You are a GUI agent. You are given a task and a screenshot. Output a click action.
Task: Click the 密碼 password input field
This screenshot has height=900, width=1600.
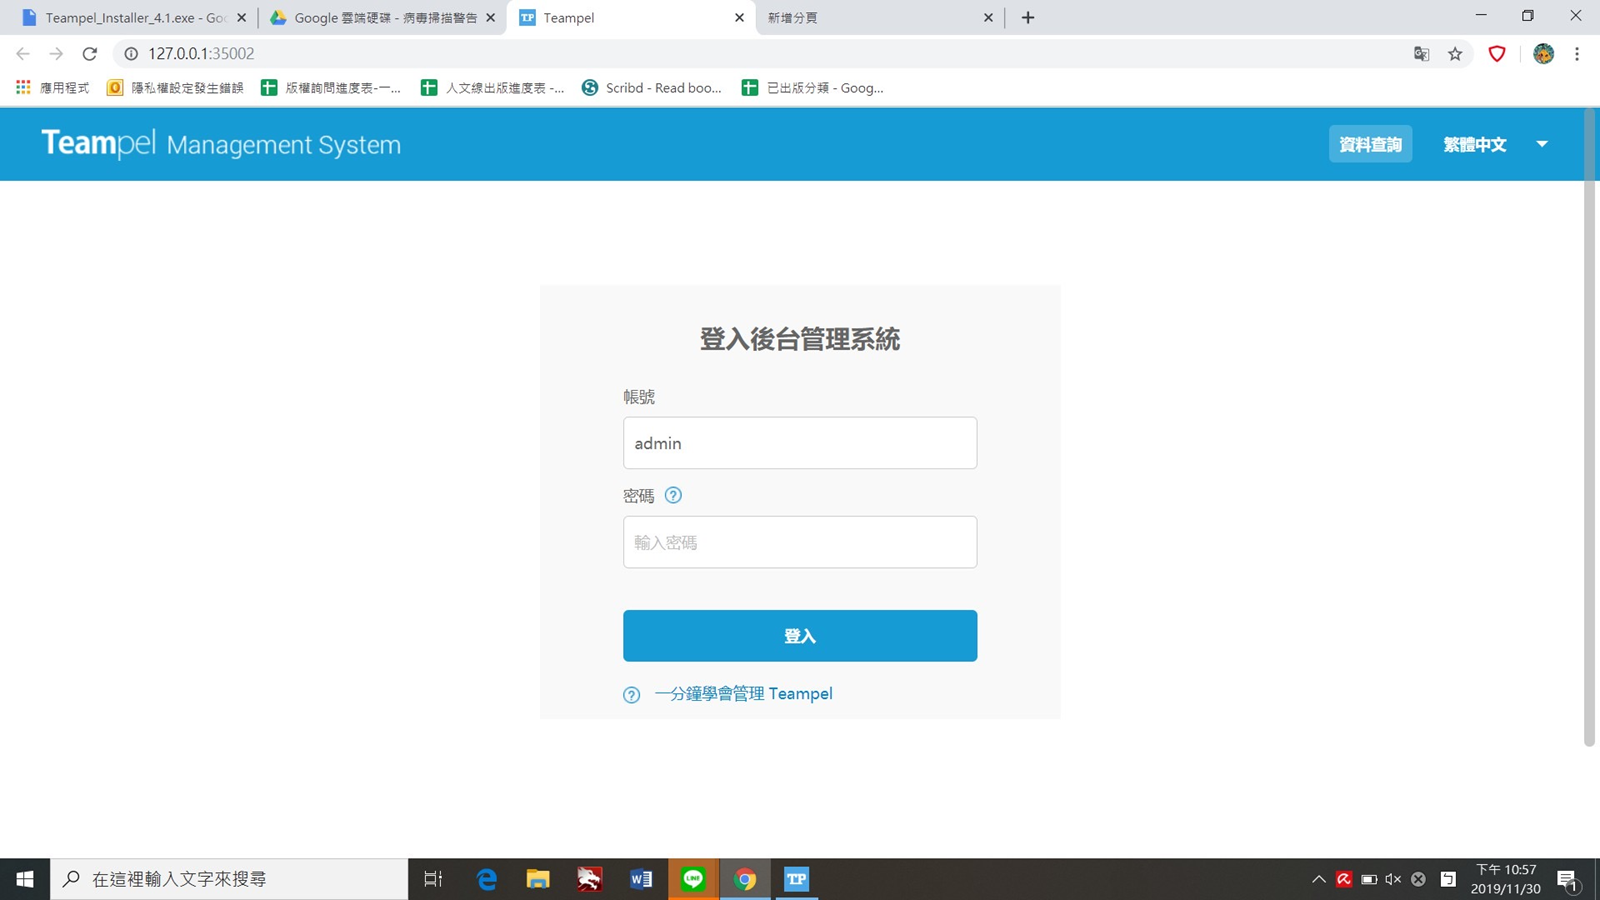pos(799,542)
